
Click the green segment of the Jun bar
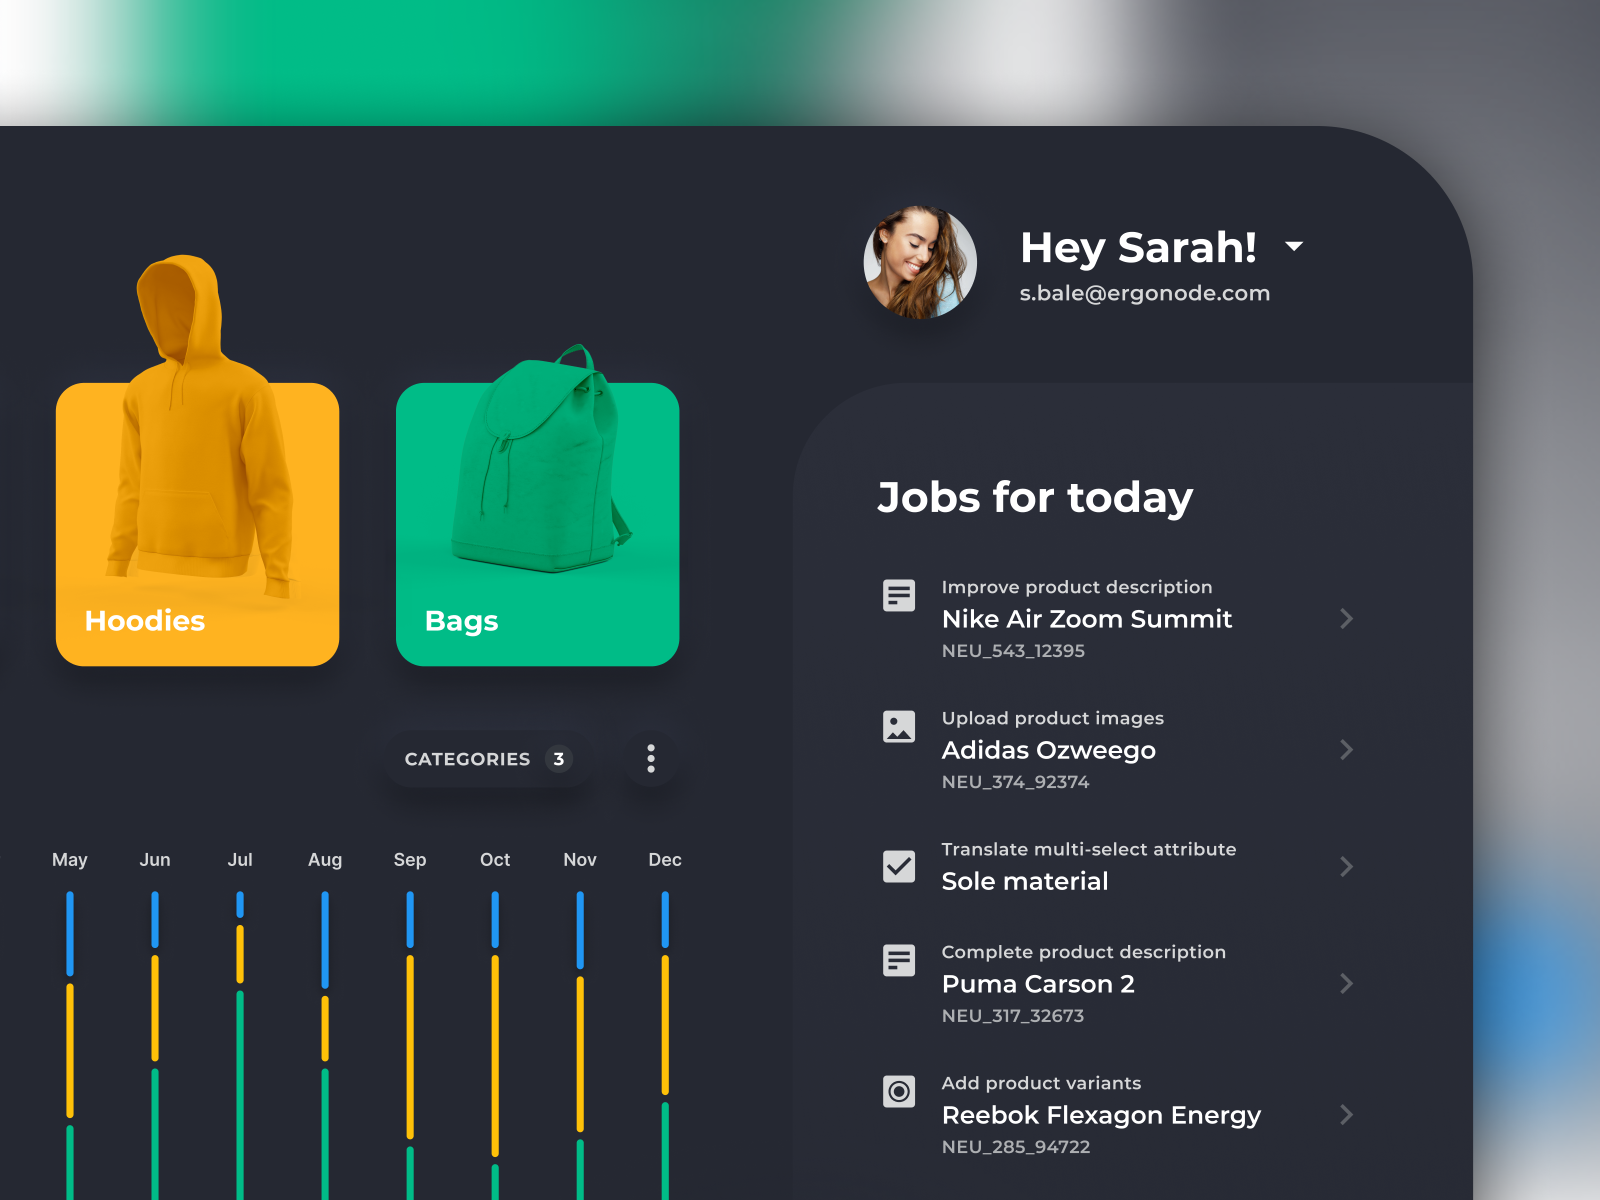point(155,1134)
